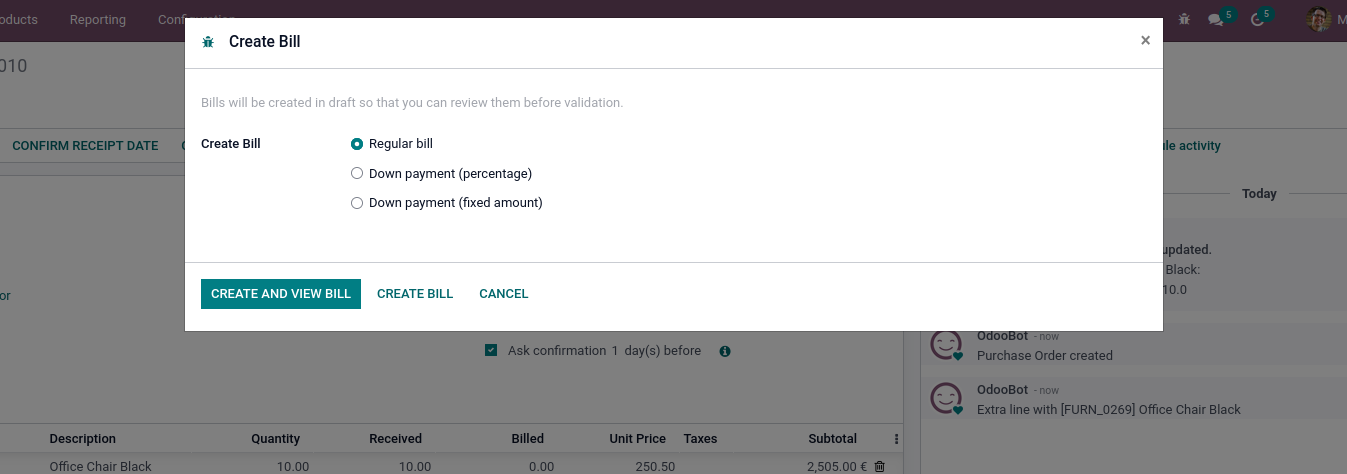The width and height of the screenshot is (1347, 474).
Task: Open optional columns menu in table header
Action: (896, 439)
